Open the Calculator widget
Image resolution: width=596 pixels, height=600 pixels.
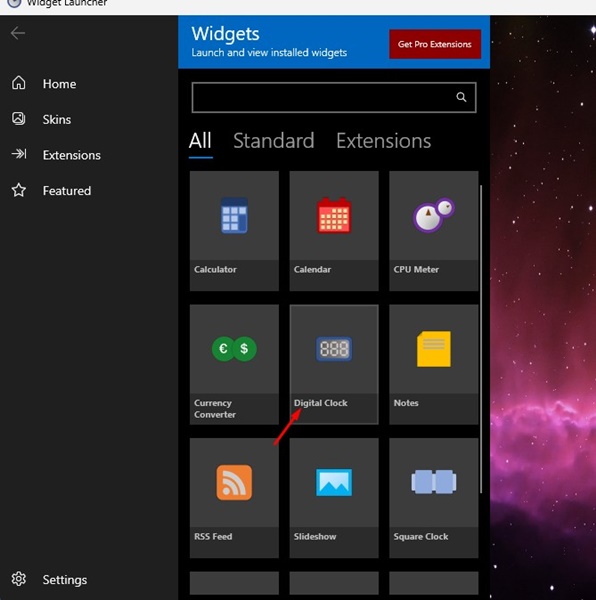[234, 231]
